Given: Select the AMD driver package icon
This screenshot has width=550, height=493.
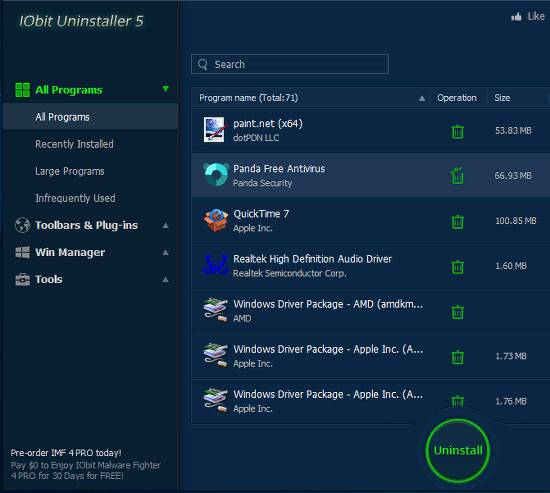Looking at the screenshot, I should coord(215,310).
